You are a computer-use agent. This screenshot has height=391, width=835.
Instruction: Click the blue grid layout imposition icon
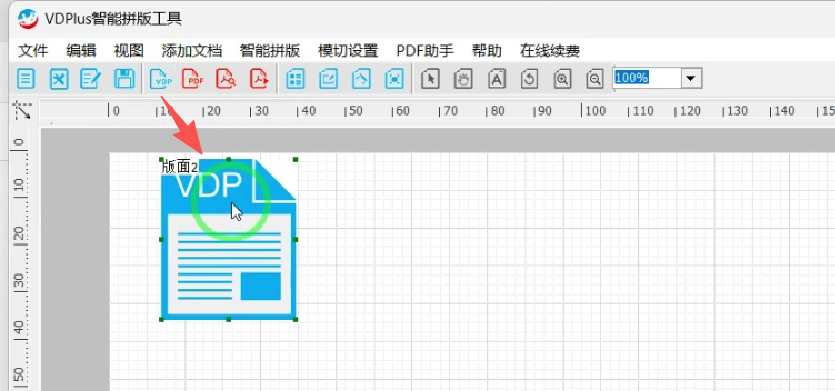click(295, 79)
